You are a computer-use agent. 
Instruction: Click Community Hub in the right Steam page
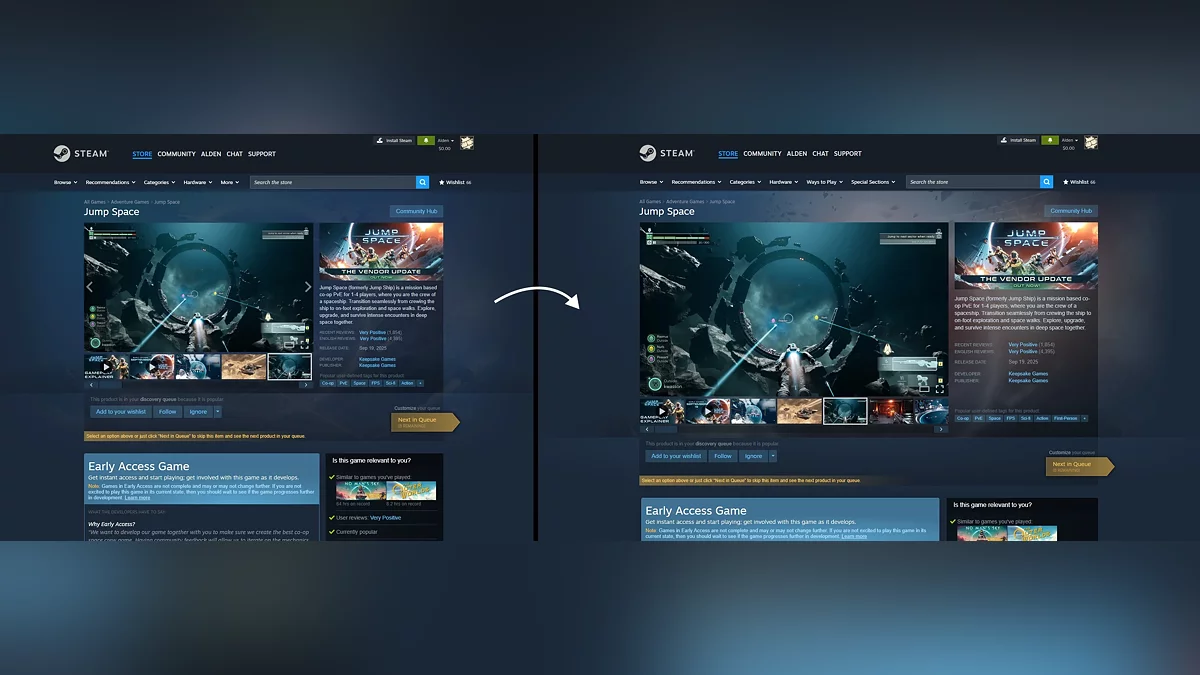1071,211
